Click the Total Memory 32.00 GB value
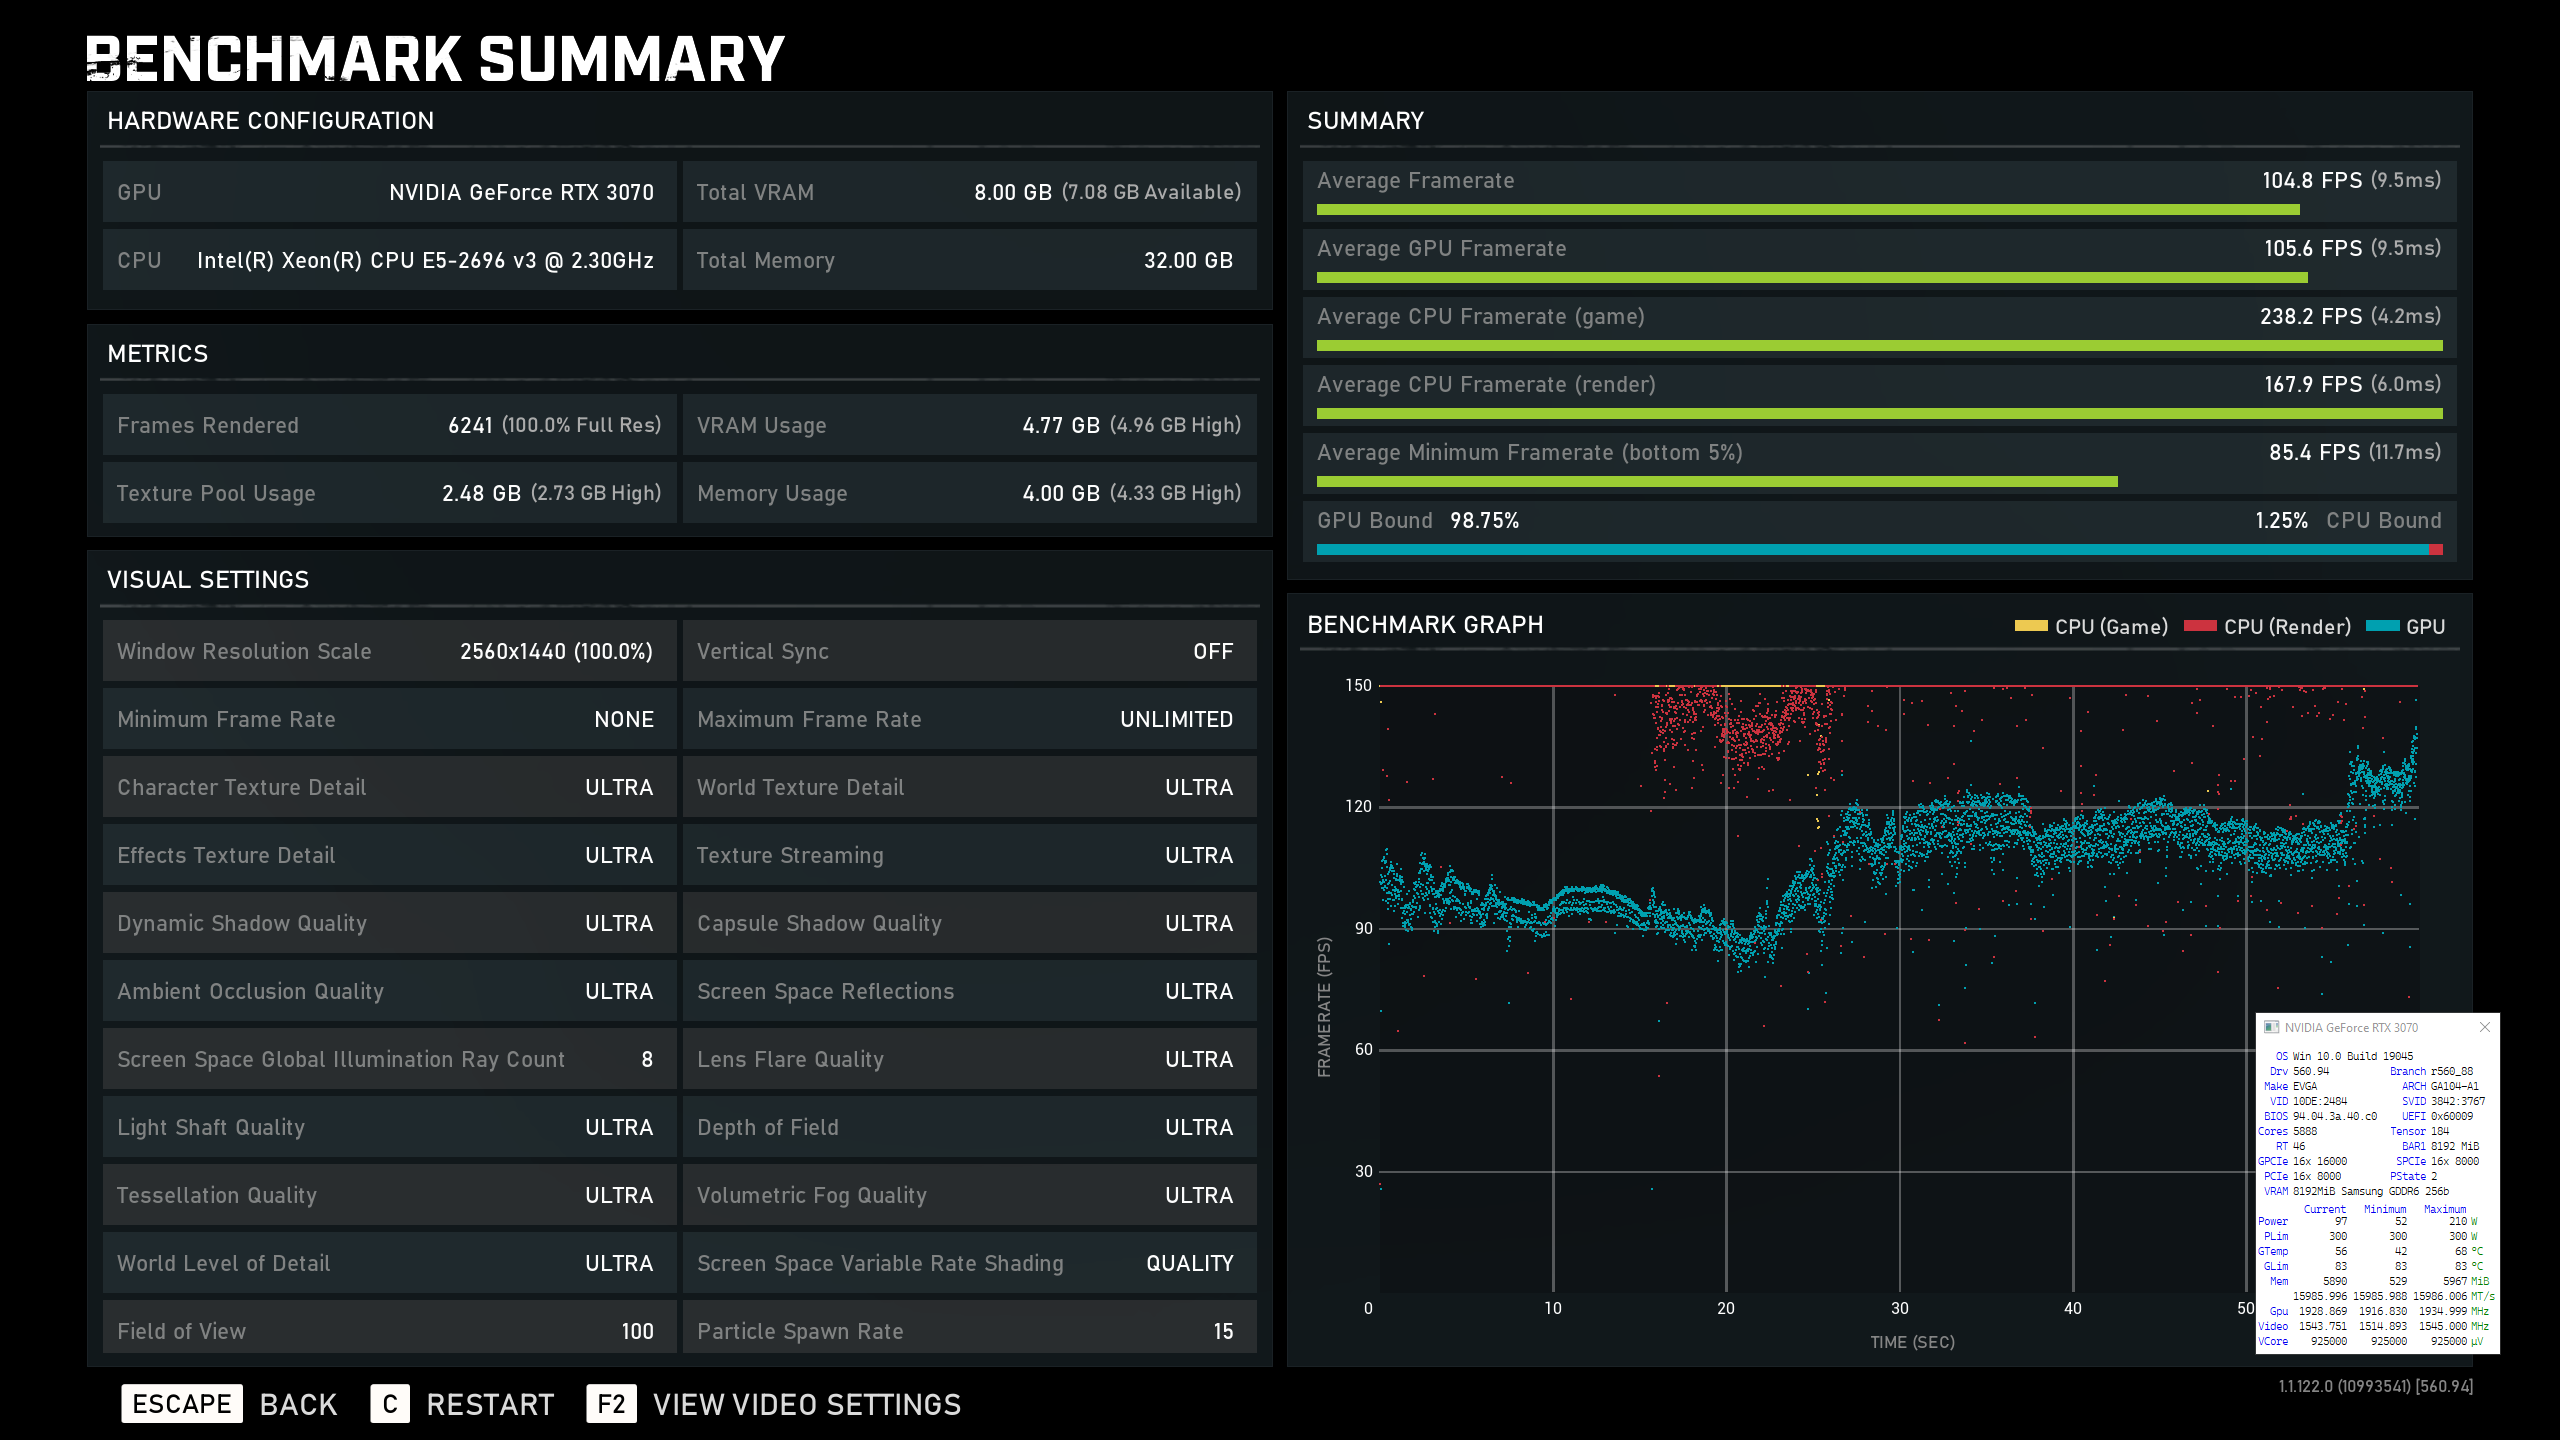This screenshot has width=2560, height=1440. coord(1188,260)
